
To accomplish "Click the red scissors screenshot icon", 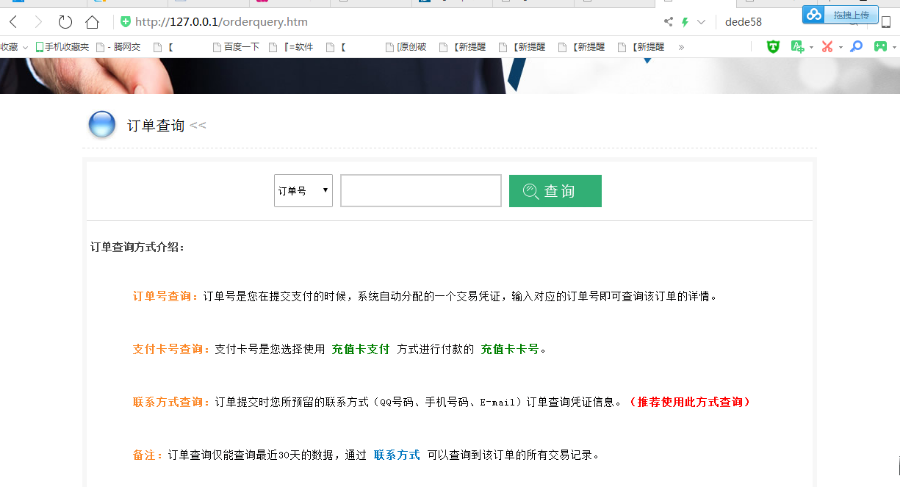I will tap(827, 47).
